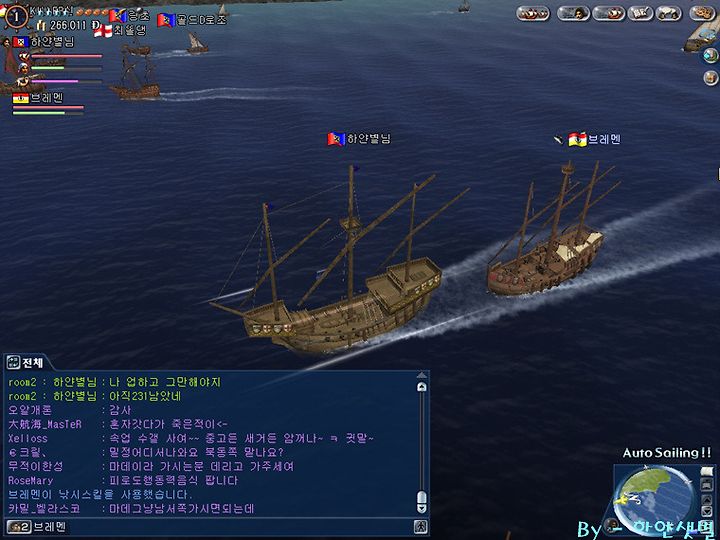Select the 브레멘 ship name label

[595, 139]
